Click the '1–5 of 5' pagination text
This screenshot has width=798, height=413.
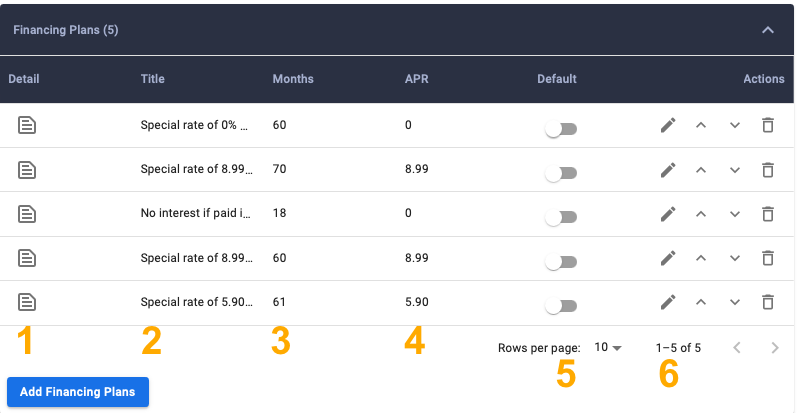pos(678,348)
